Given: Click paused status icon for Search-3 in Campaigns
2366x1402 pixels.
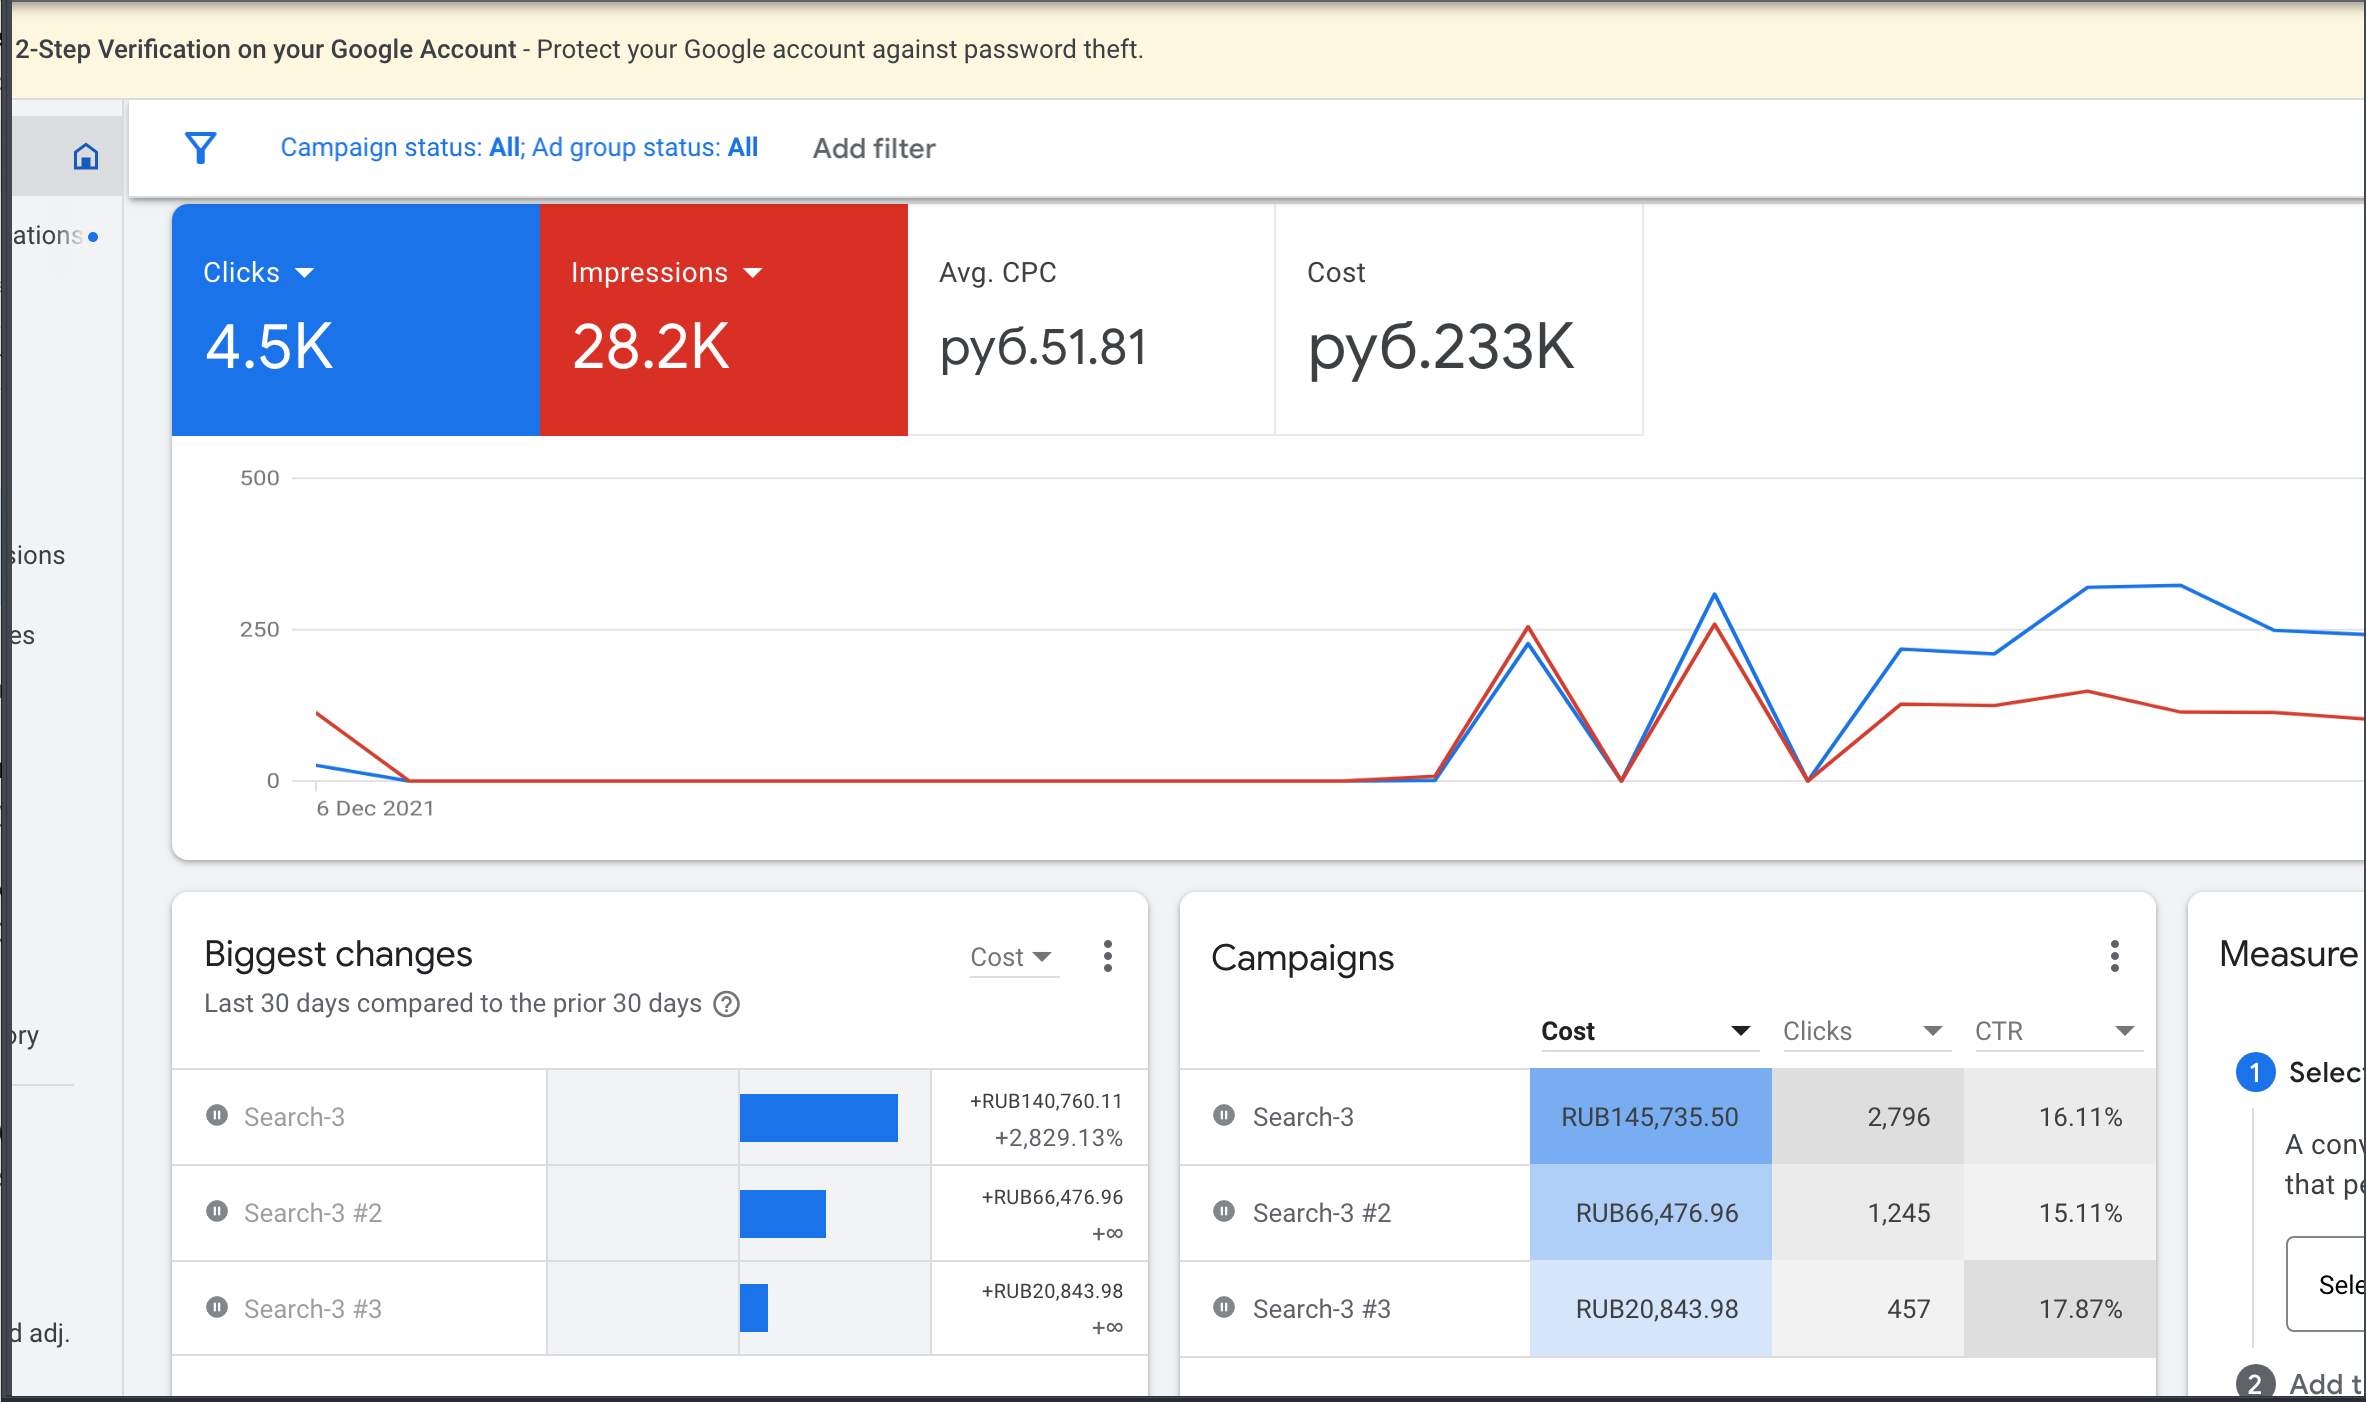Looking at the screenshot, I should (1224, 1115).
